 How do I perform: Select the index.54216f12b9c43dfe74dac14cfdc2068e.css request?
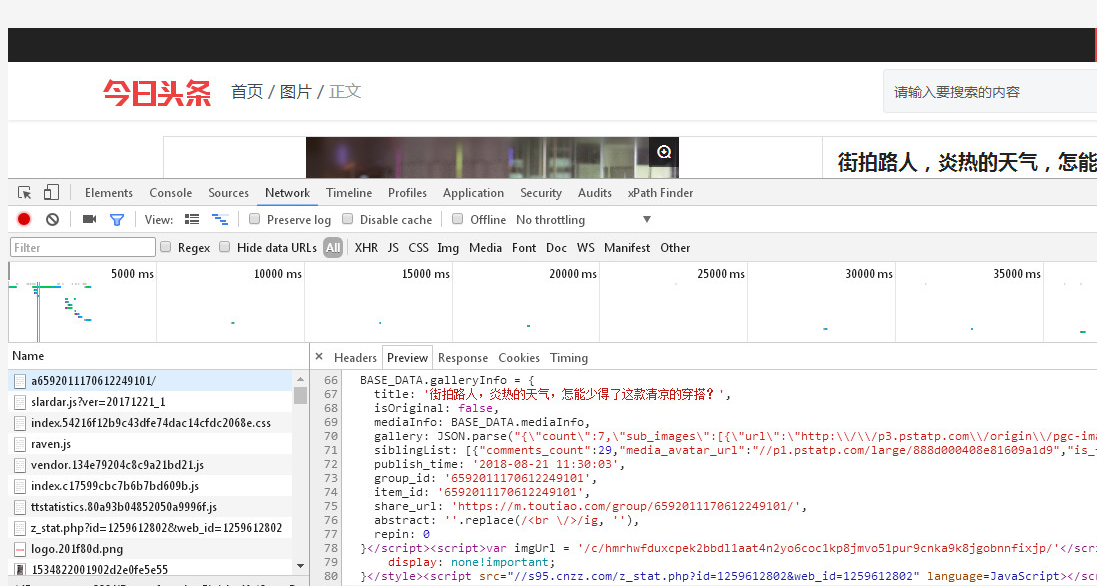tap(150, 423)
